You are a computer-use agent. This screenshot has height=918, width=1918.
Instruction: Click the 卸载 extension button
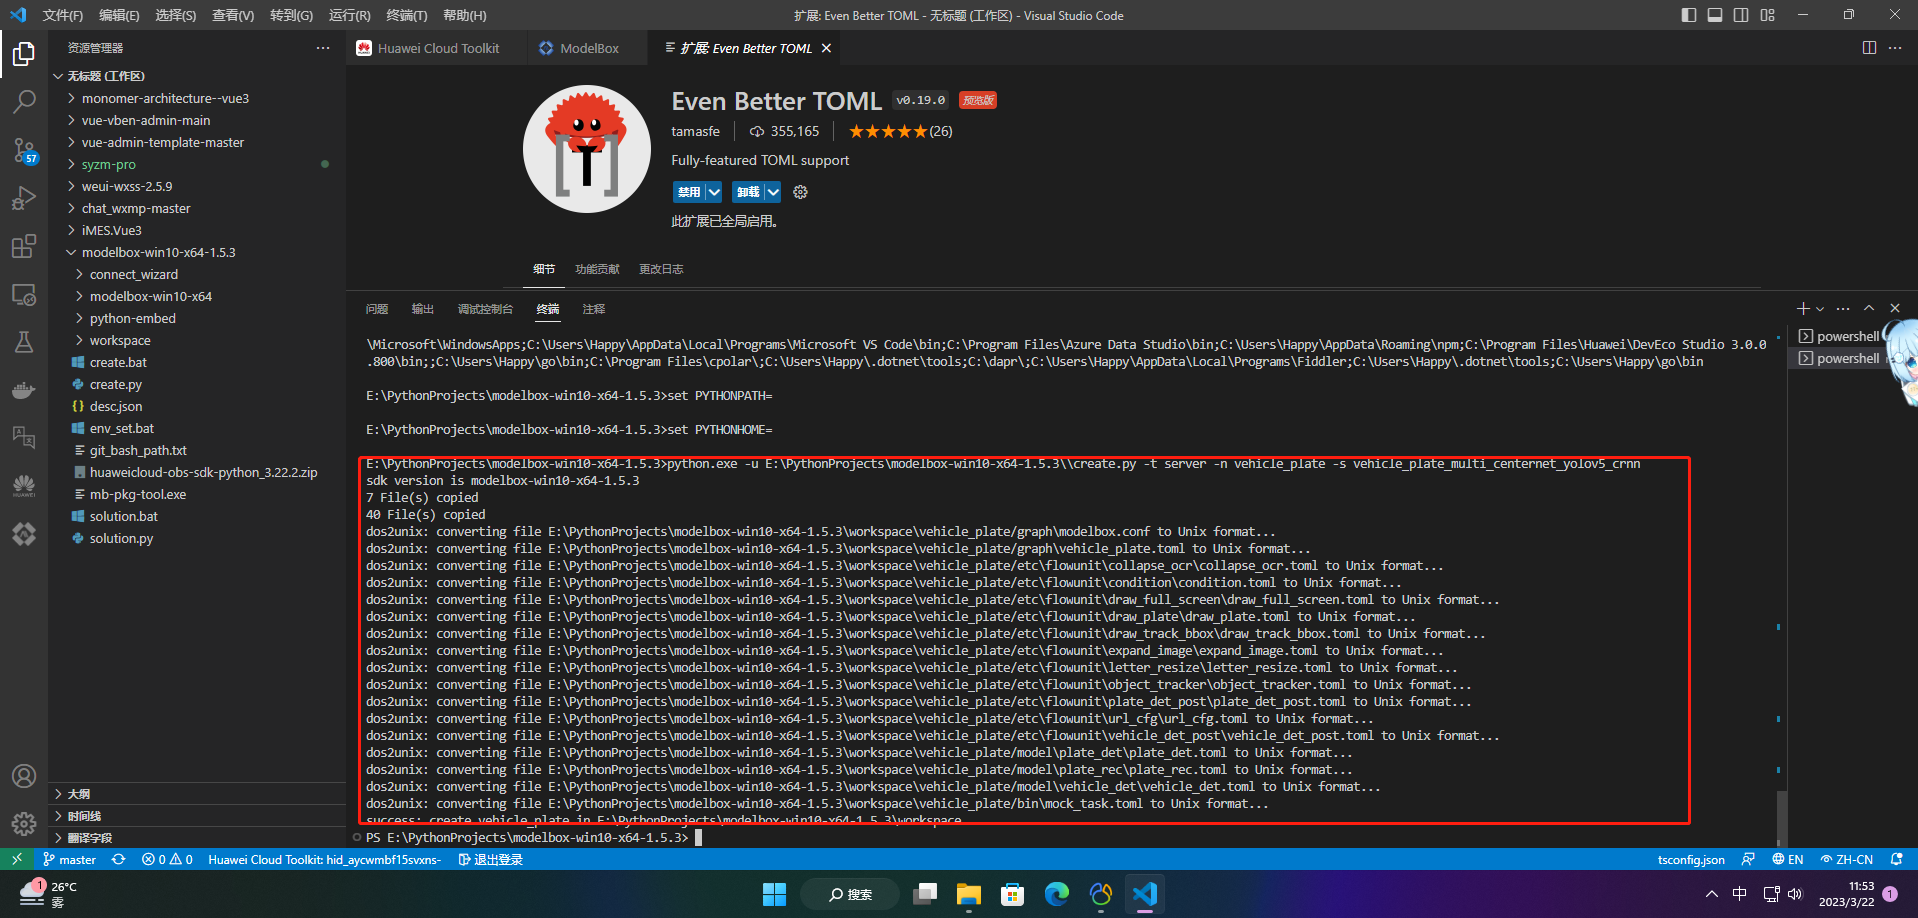[748, 192]
